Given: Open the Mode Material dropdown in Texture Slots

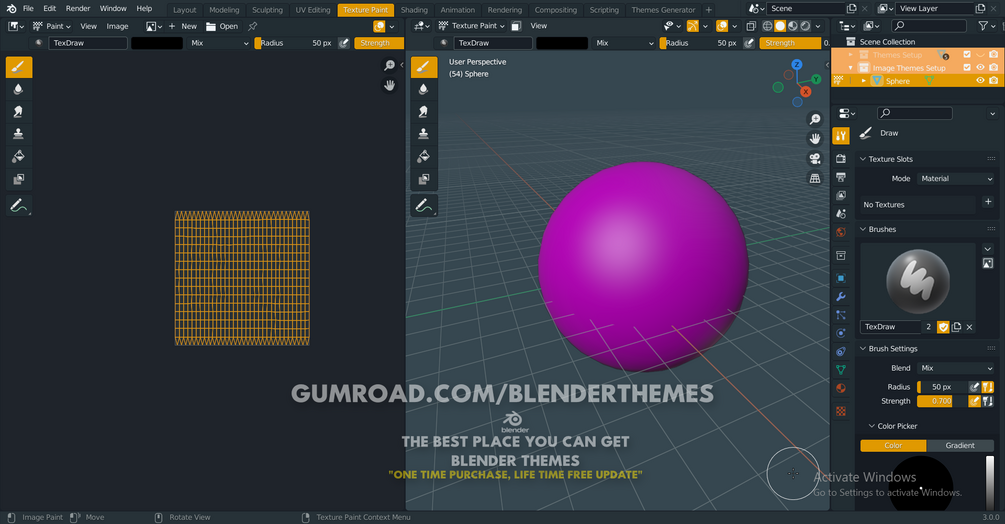Looking at the screenshot, I should (x=956, y=179).
